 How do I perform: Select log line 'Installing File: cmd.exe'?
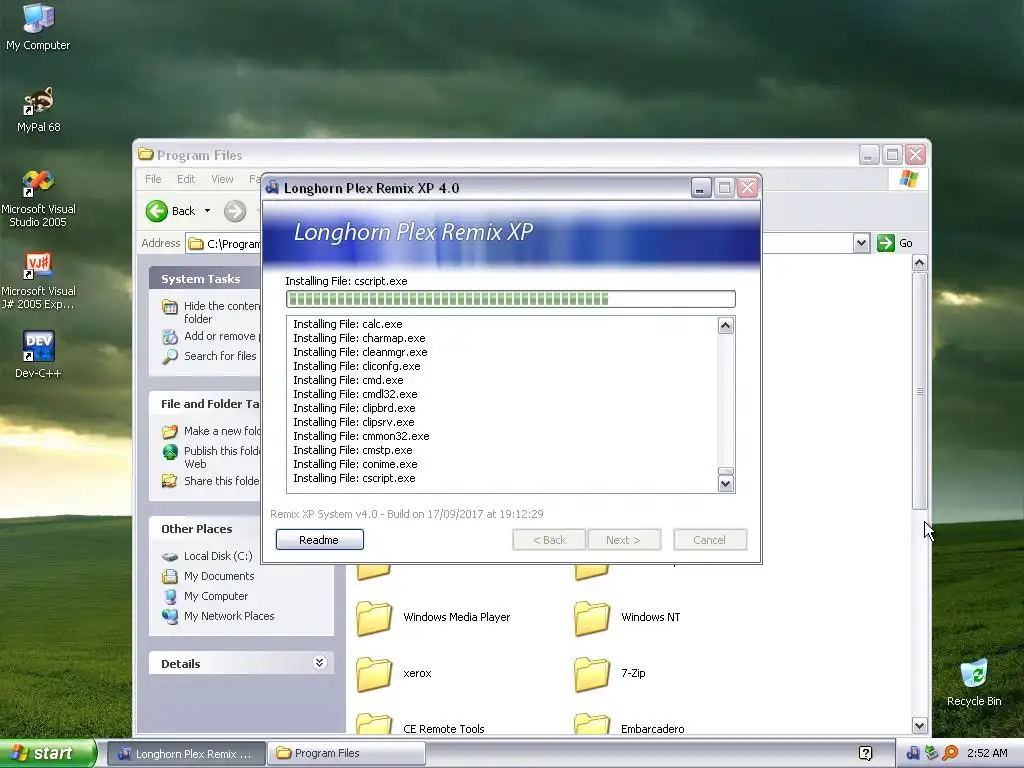(x=348, y=380)
